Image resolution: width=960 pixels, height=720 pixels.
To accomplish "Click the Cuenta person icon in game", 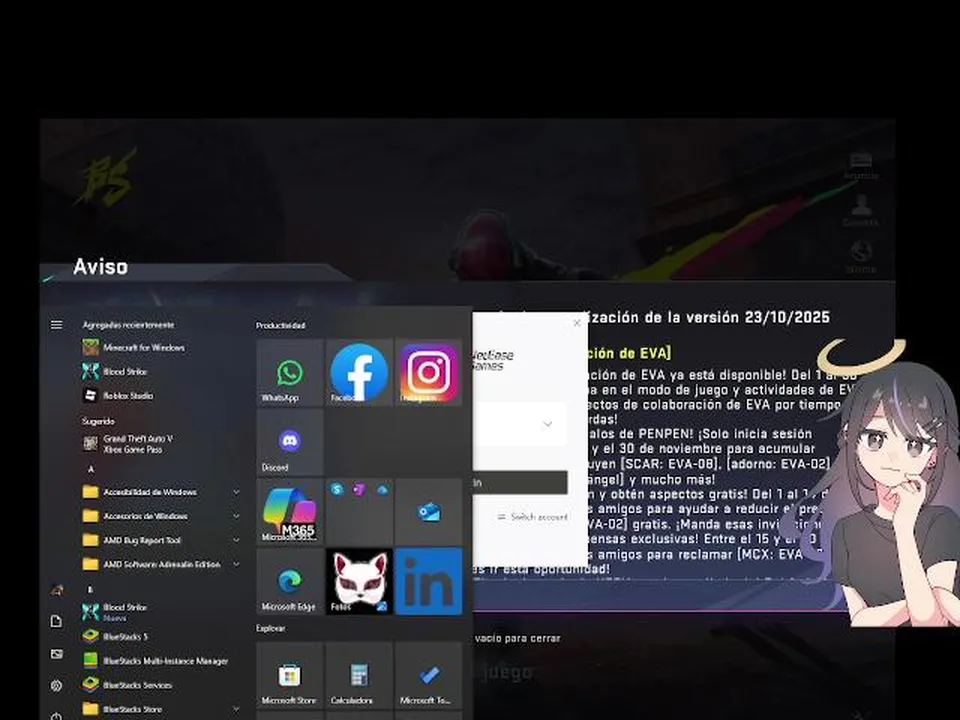I will pos(861,210).
